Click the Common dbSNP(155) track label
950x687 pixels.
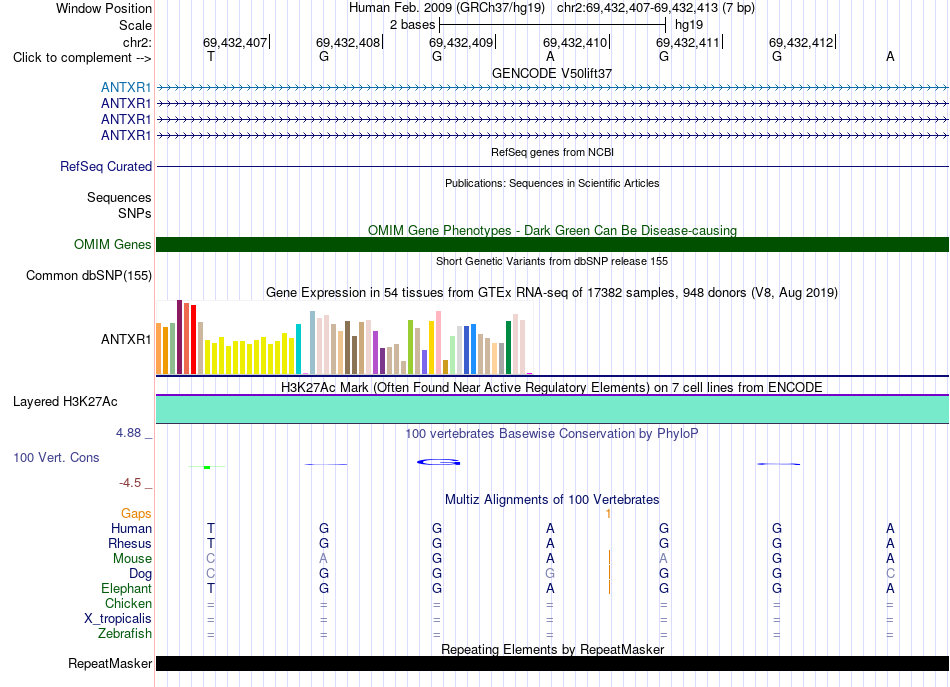89,276
